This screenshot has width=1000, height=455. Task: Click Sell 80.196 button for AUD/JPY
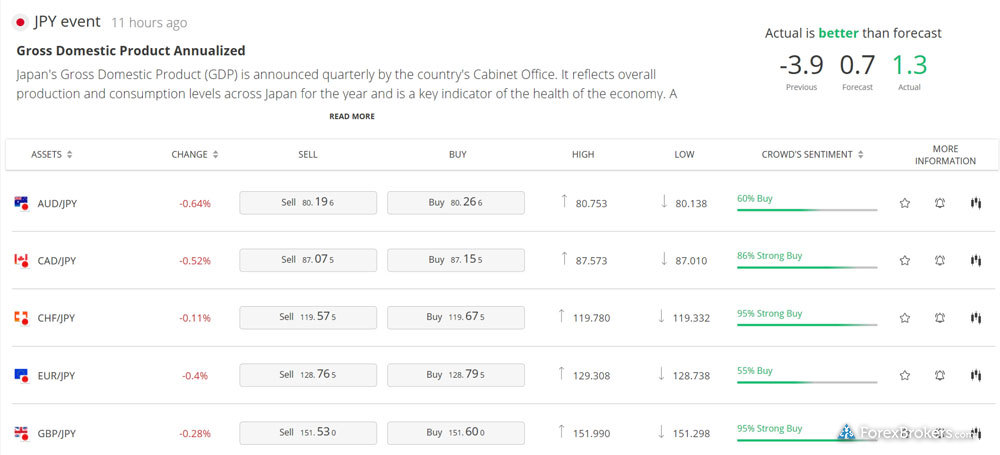[x=308, y=203]
